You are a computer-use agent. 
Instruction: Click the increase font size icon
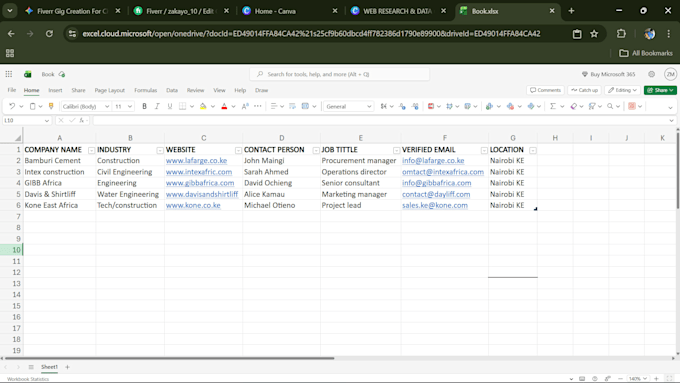click(x=245, y=106)
